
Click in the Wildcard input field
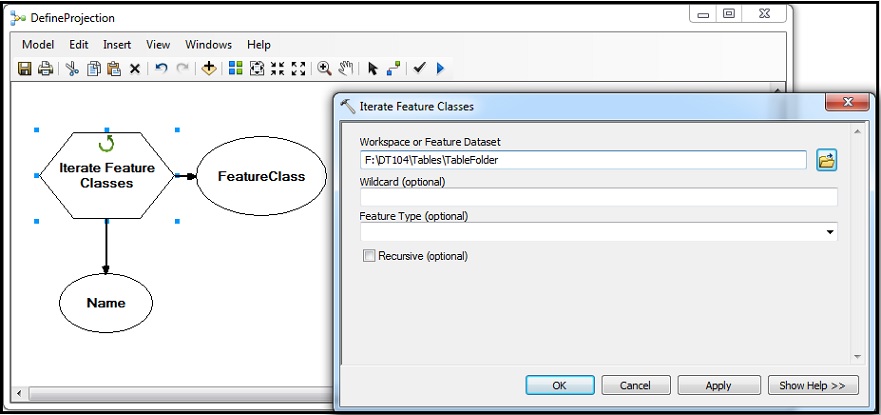[x=598, y=197]
